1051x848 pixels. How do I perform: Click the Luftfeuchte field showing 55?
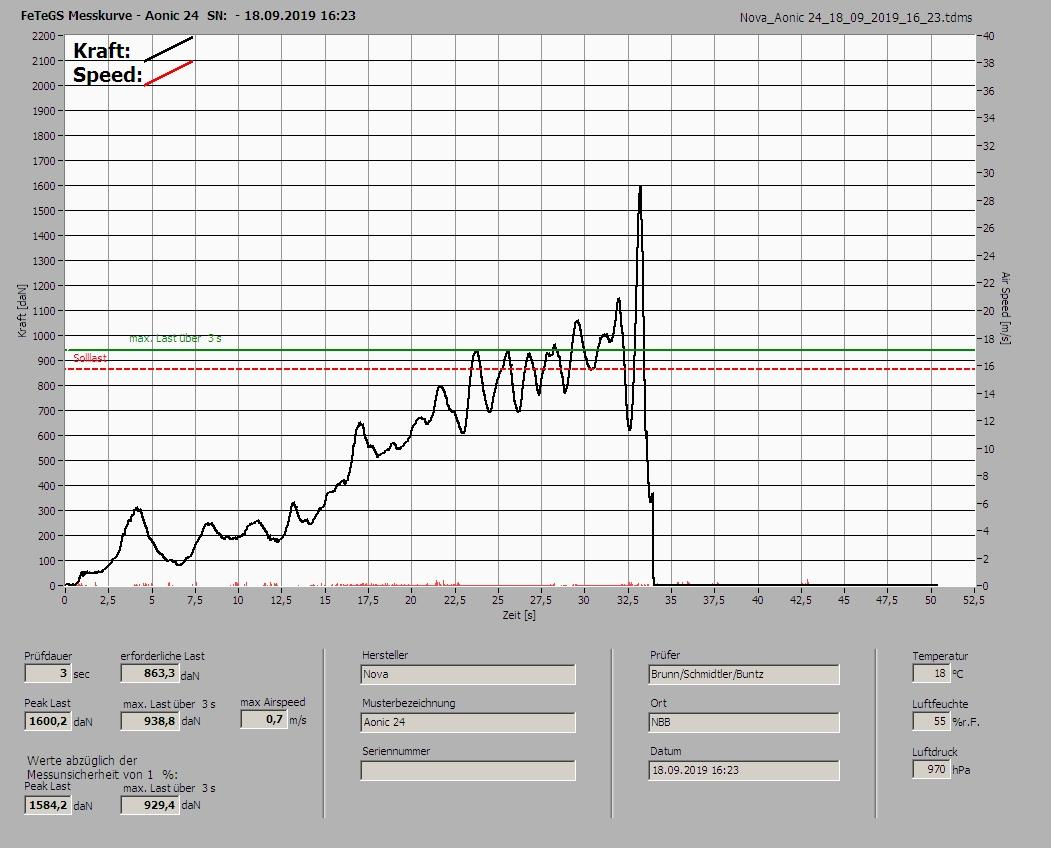[931, 722]
